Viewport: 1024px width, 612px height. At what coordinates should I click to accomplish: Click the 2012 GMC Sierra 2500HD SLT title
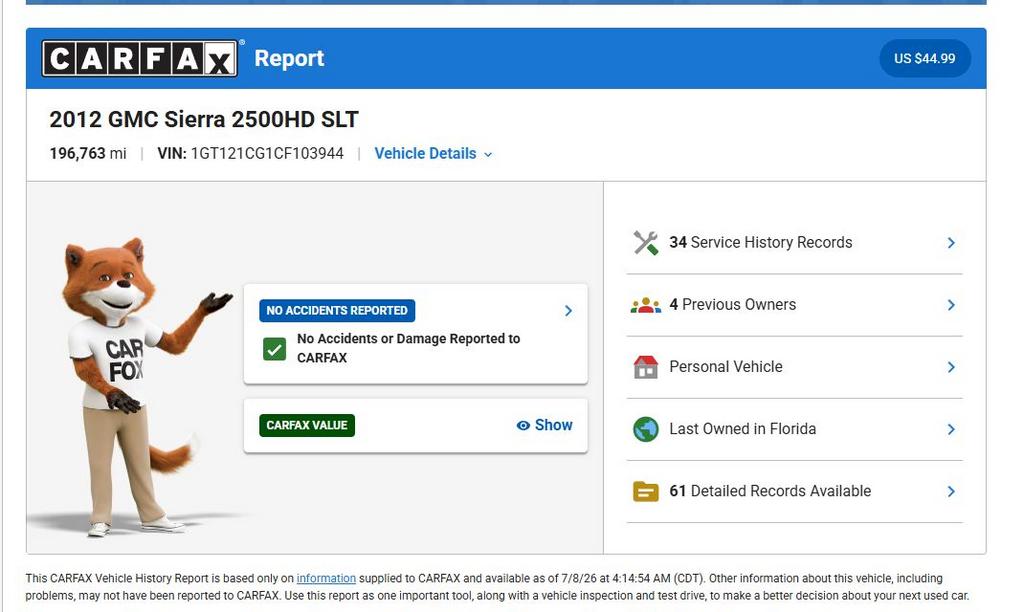pos(204,120)
